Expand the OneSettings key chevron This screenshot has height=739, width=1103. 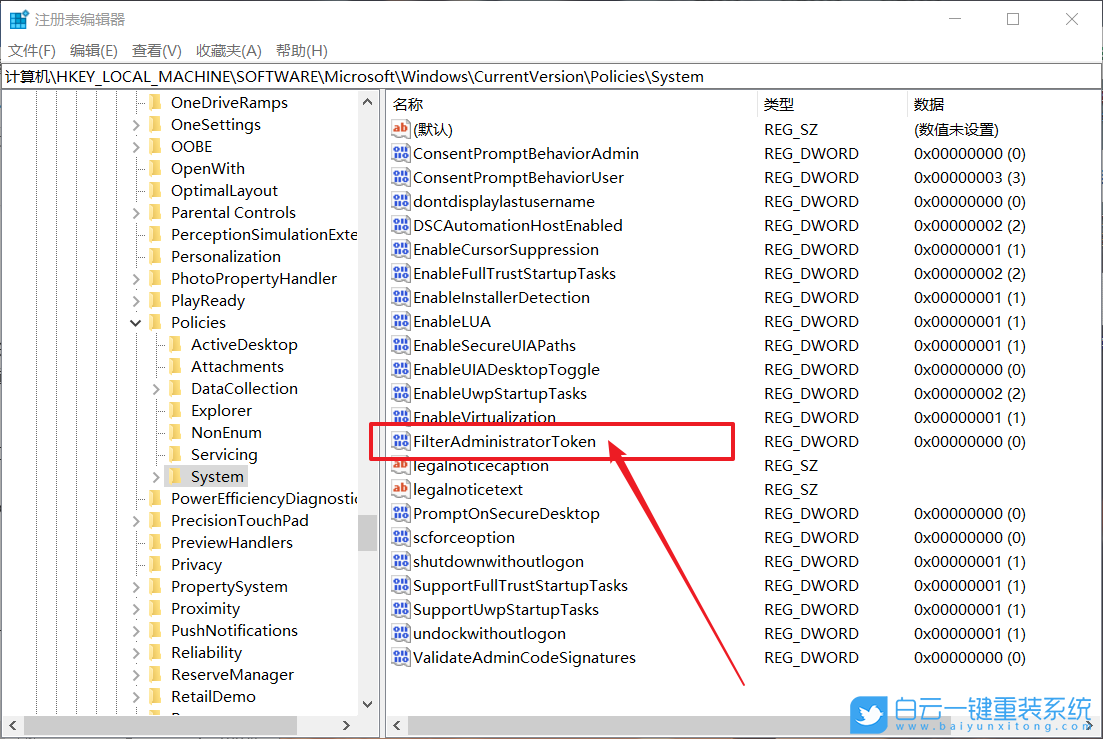[x=136, y=125]
